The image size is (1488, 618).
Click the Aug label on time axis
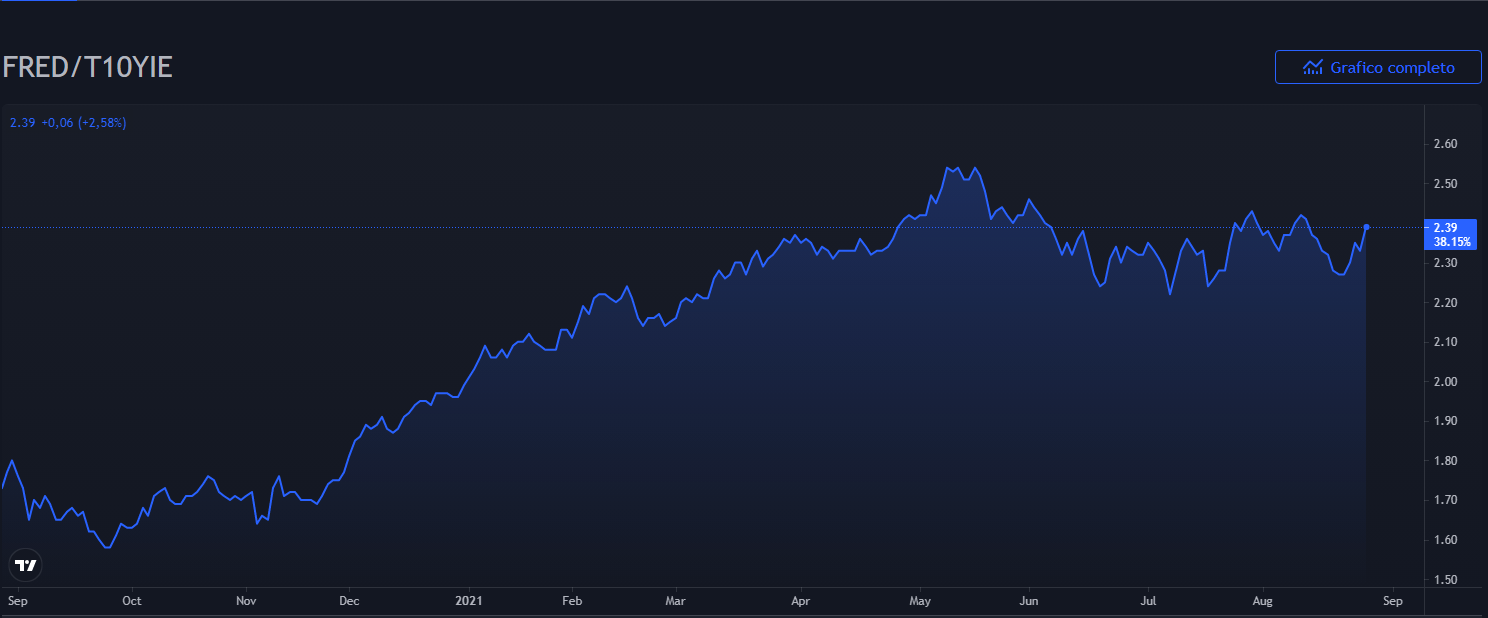(1262, 601)
